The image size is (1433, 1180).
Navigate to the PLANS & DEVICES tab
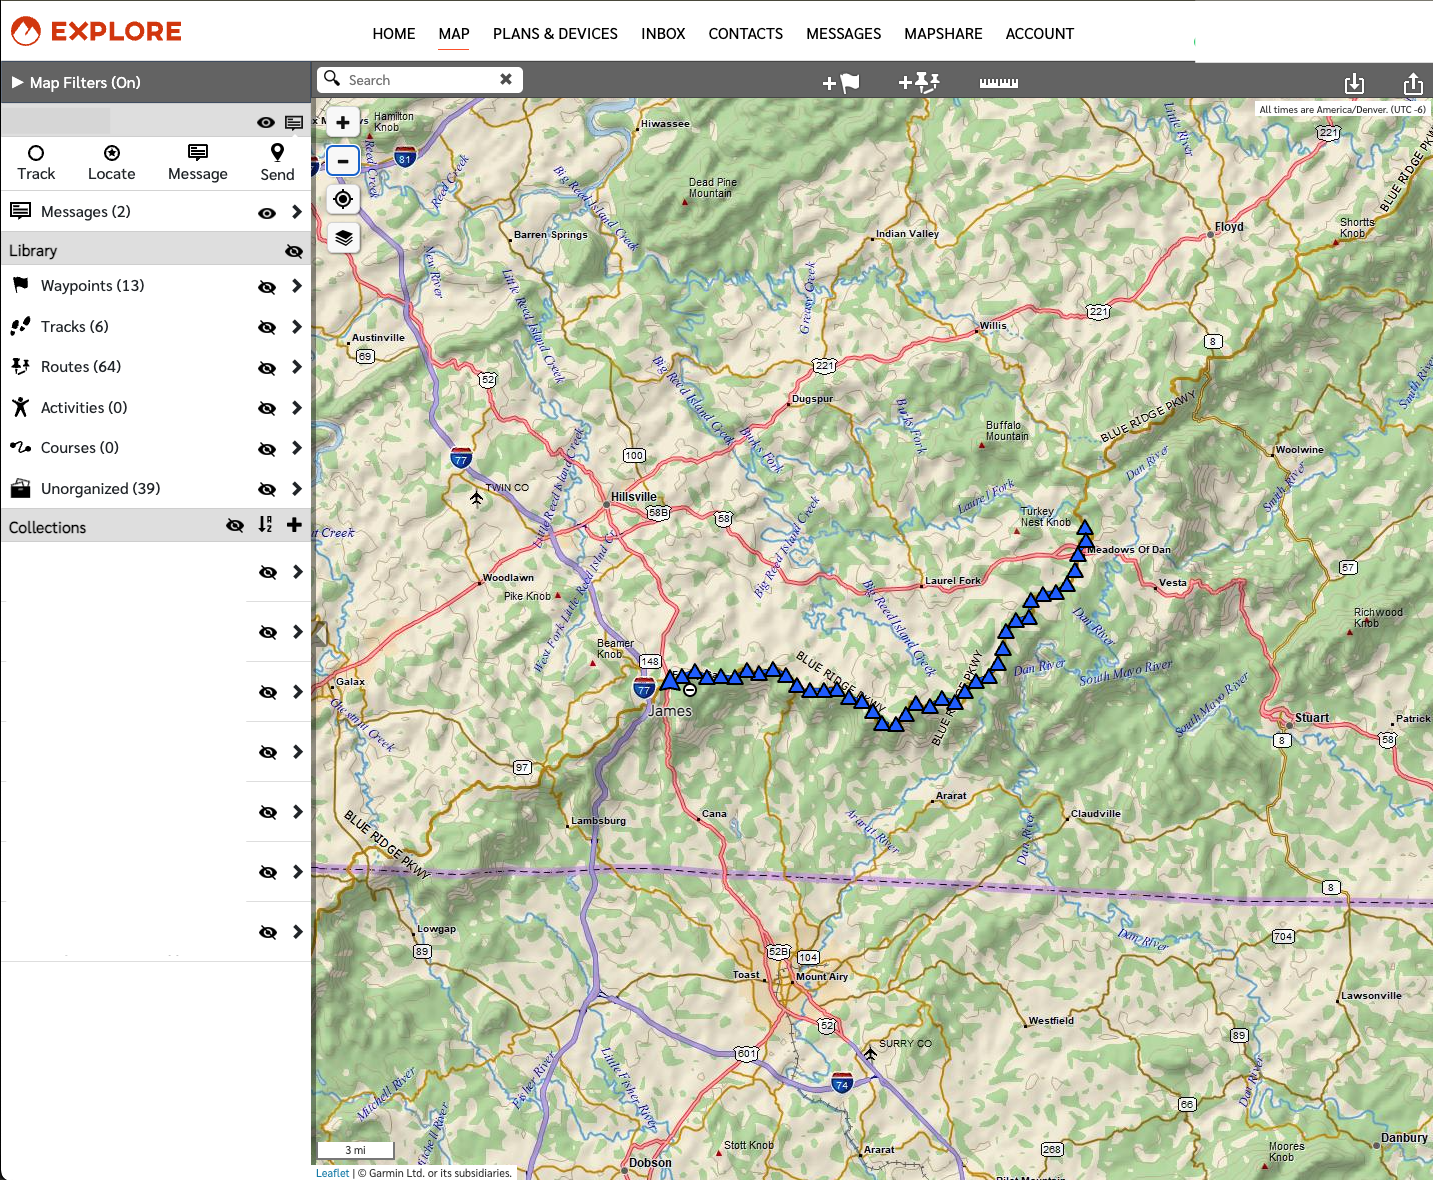click(555, 33)
